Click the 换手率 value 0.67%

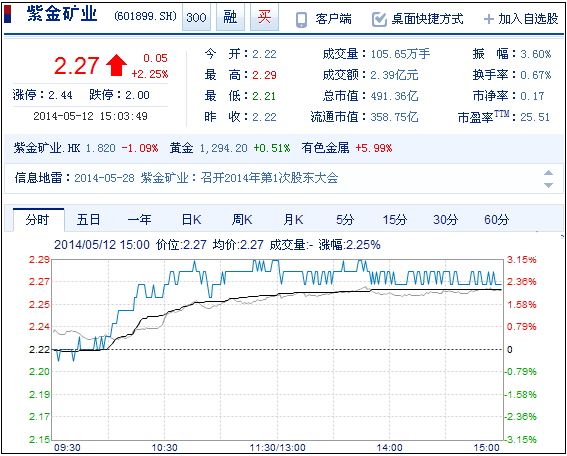(x=536, y=75)
